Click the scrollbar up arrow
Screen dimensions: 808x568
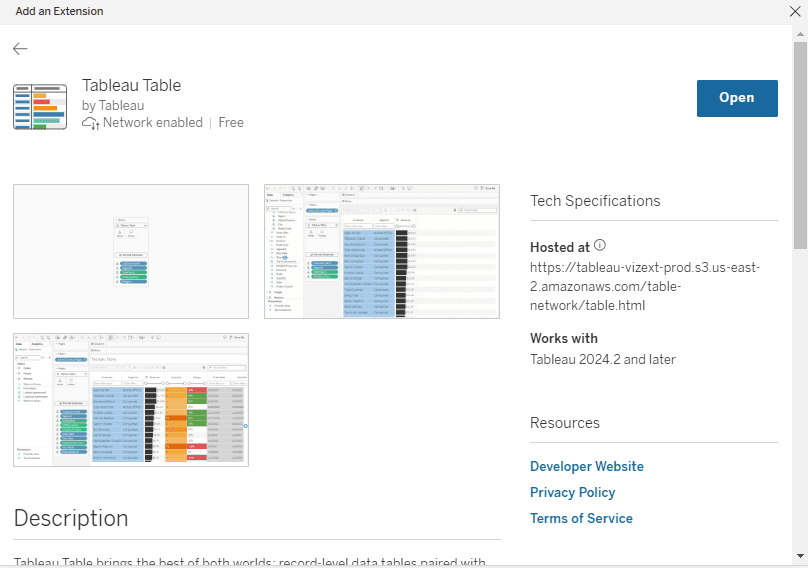[x=800, y=34]
